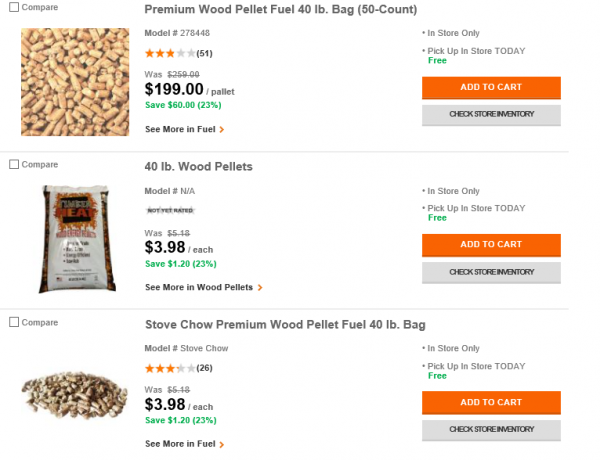The width and height of the screenshot is (600, 460).
Task: Add 40 lb. Wood Pellets to cart
Action: [x=491, y=244]
